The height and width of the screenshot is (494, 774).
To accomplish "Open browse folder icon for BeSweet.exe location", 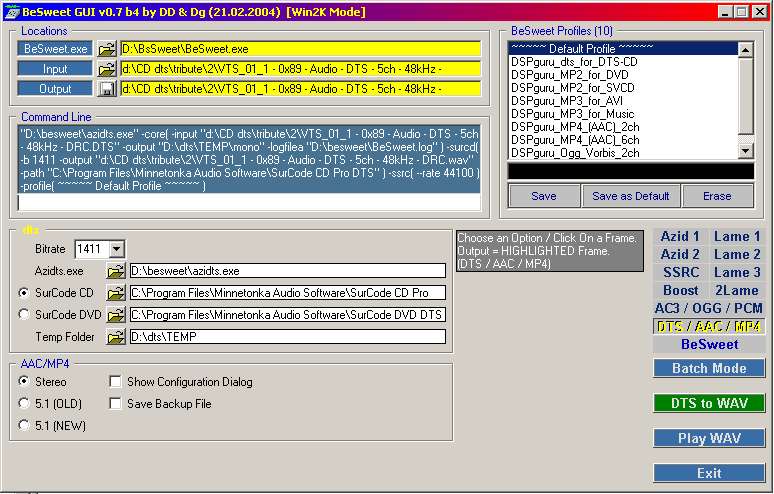I will coord(107,49).
